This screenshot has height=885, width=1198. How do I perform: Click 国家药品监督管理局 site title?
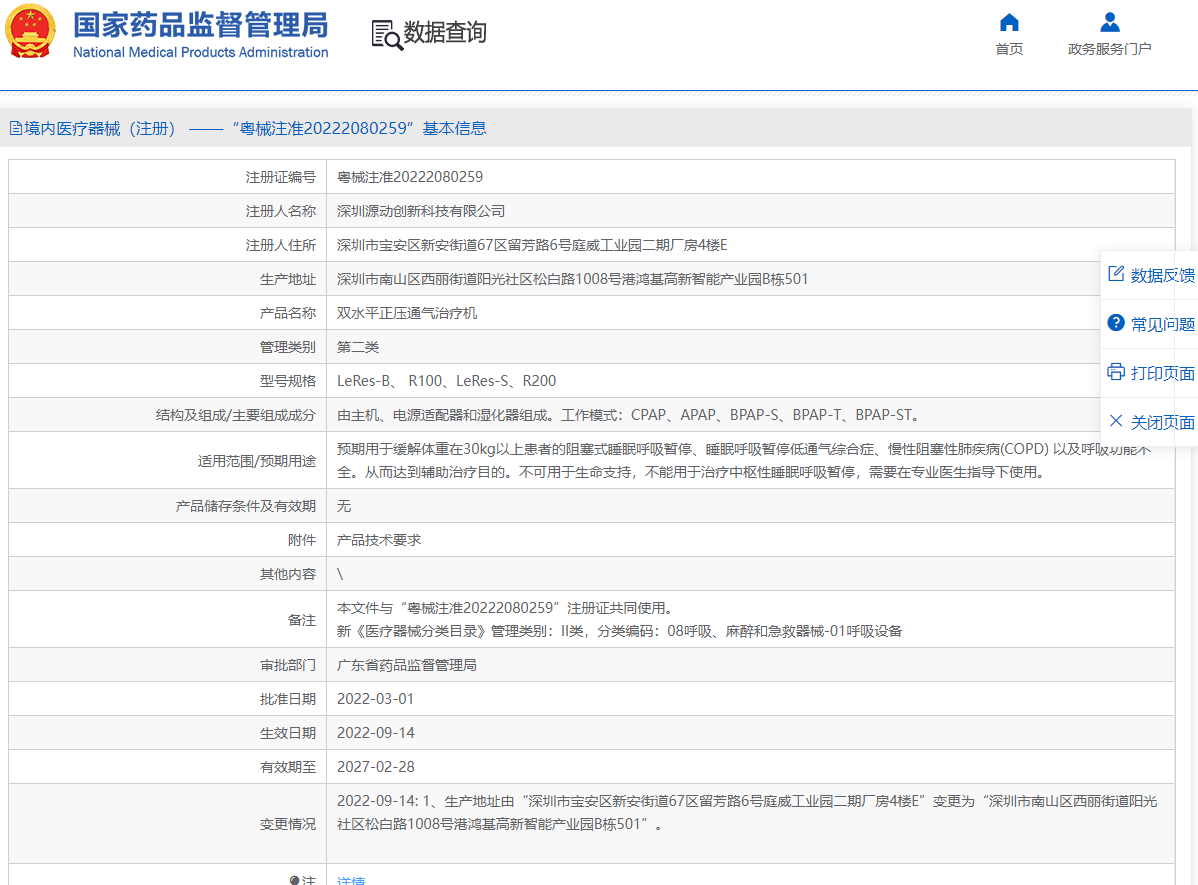[200, 24]
